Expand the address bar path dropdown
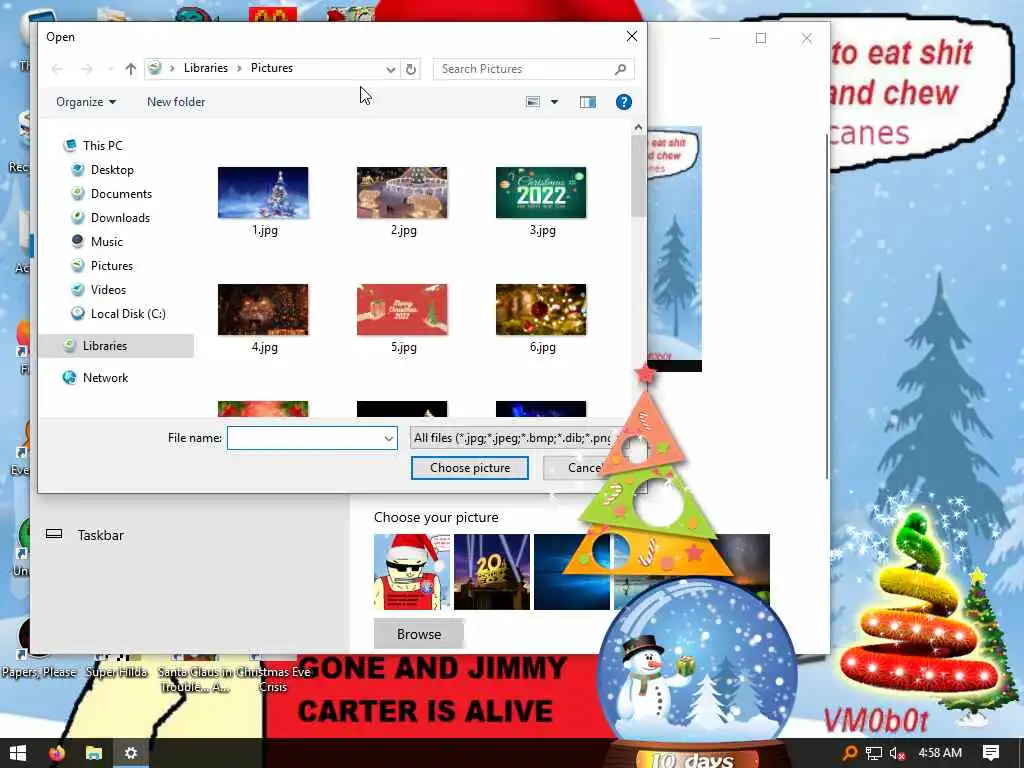Image resolution: width=1024 pixels, height=768 pixels. (391, 69)
